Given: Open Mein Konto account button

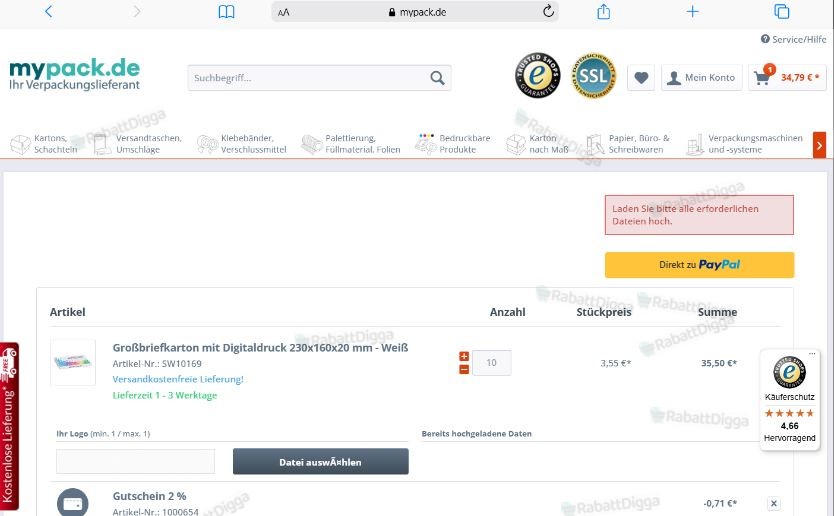Looking at the screenshot, I should pyautogui.click(x=702, y=78).
